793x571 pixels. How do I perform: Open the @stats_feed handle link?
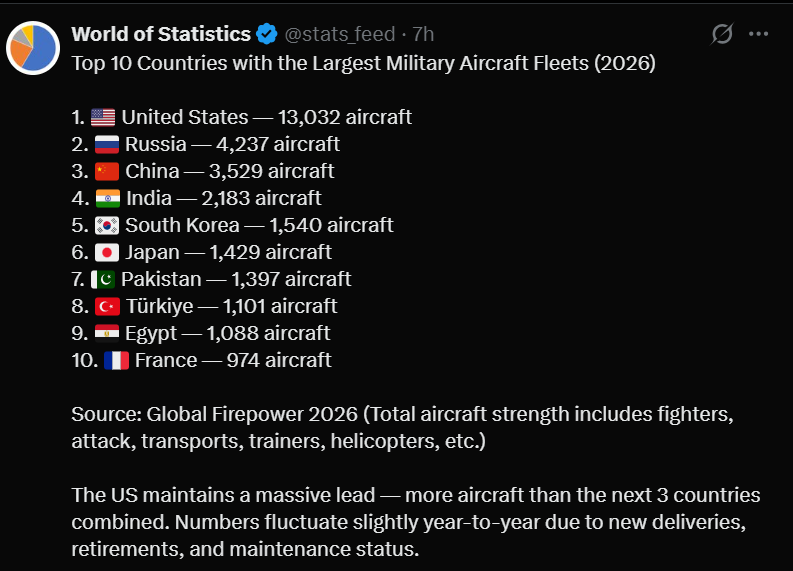coord(340,34)
